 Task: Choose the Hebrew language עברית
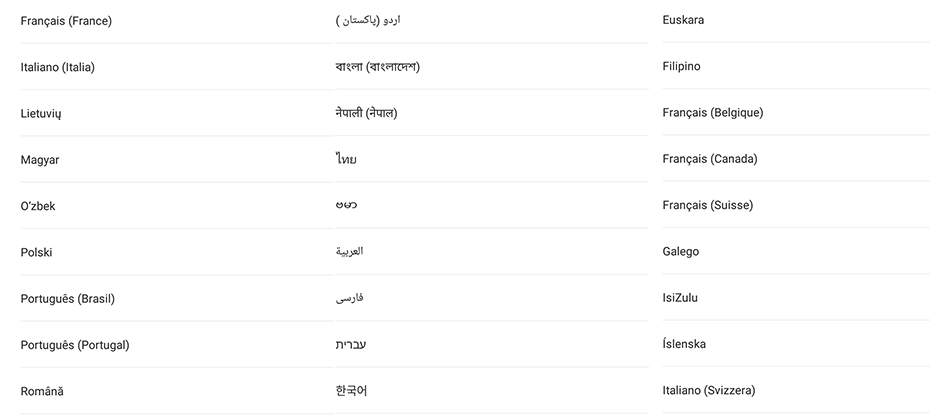click(350, 344)
